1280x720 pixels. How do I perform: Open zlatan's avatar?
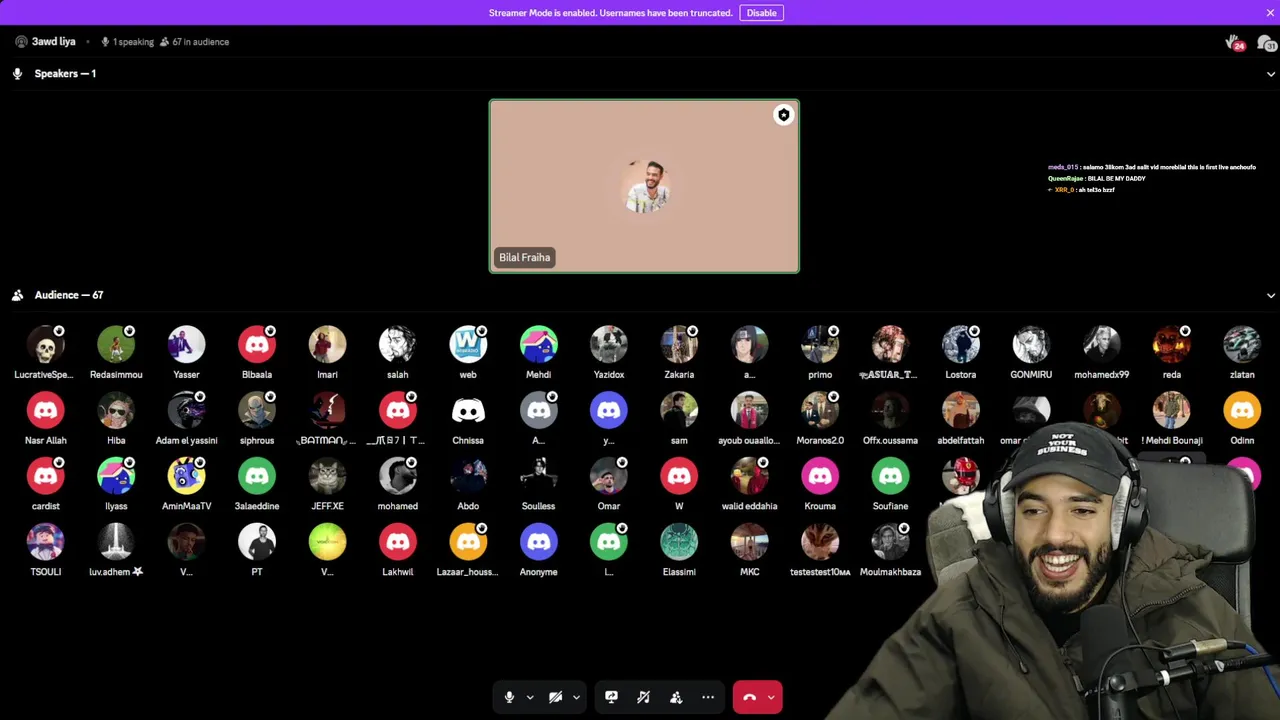pos(1242,344)
